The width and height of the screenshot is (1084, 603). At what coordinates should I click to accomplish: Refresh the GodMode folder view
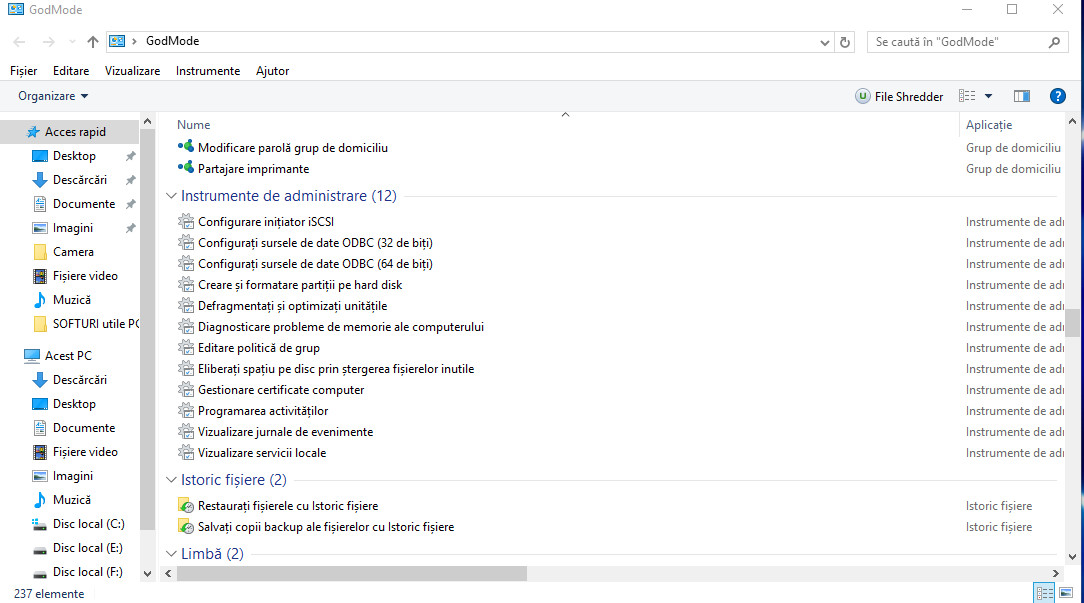pyautogui.click(x=844, y=41)
